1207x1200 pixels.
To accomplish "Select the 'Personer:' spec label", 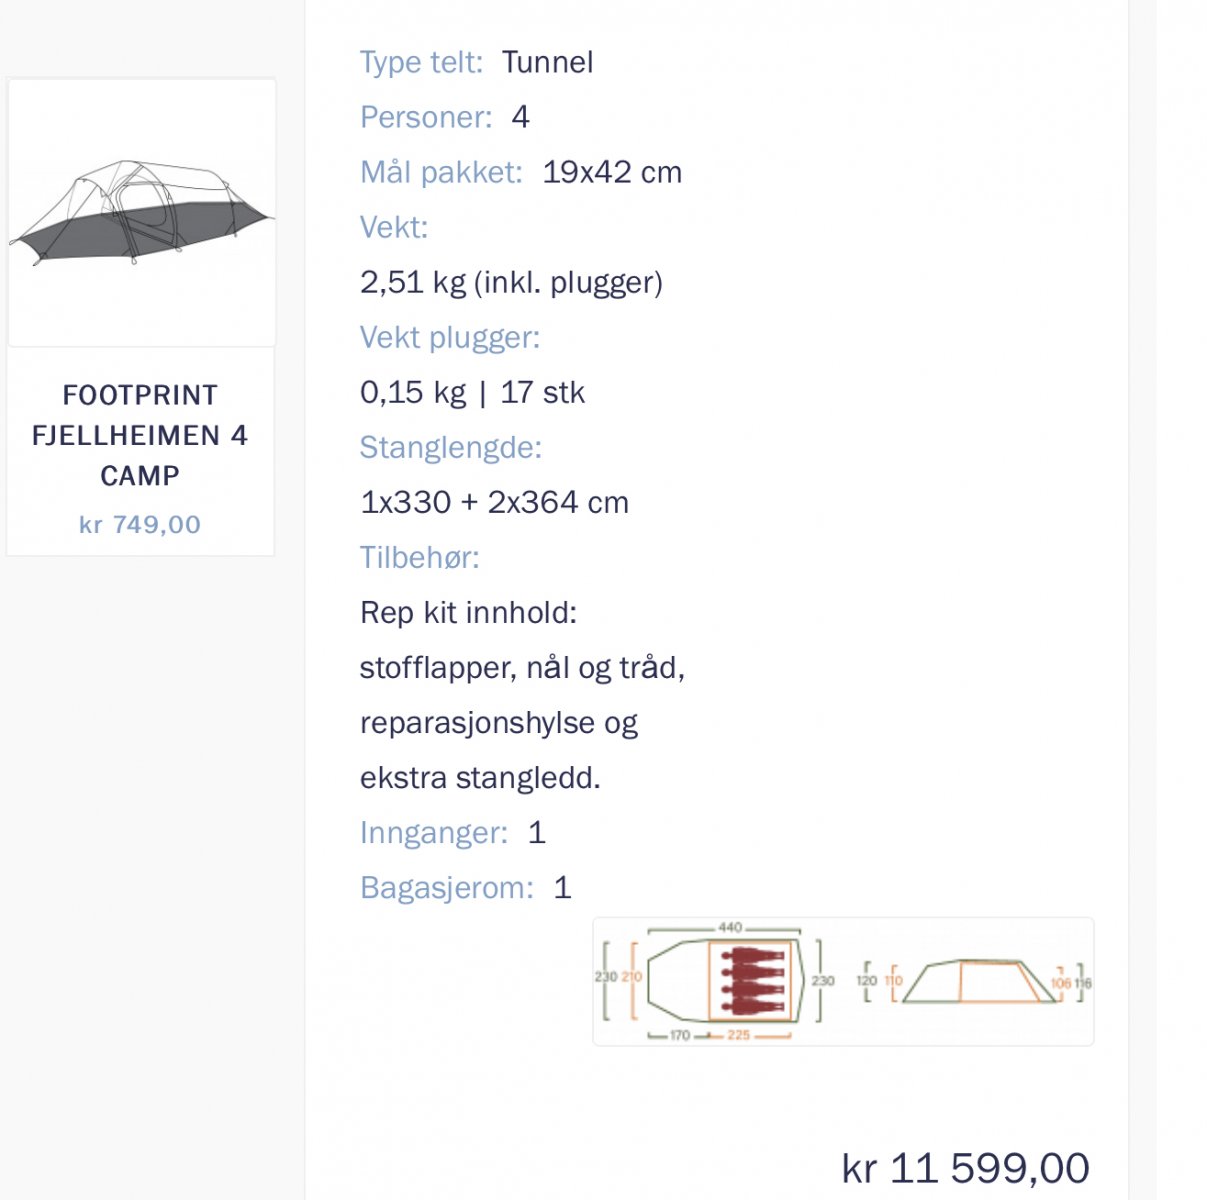I will [x=426, y=117].
